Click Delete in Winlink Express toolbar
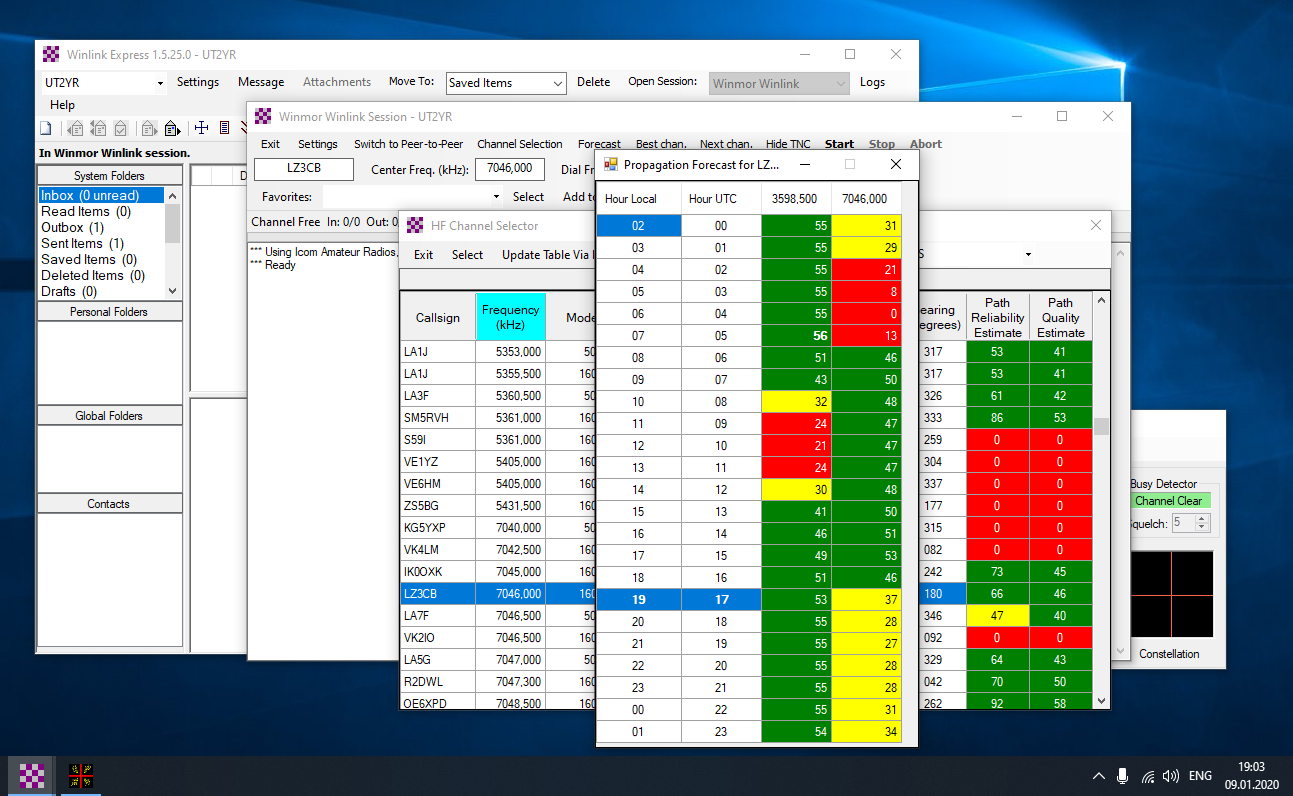Screen dimensions: 1293x796 pyautogui.click(x=593, y=82)
